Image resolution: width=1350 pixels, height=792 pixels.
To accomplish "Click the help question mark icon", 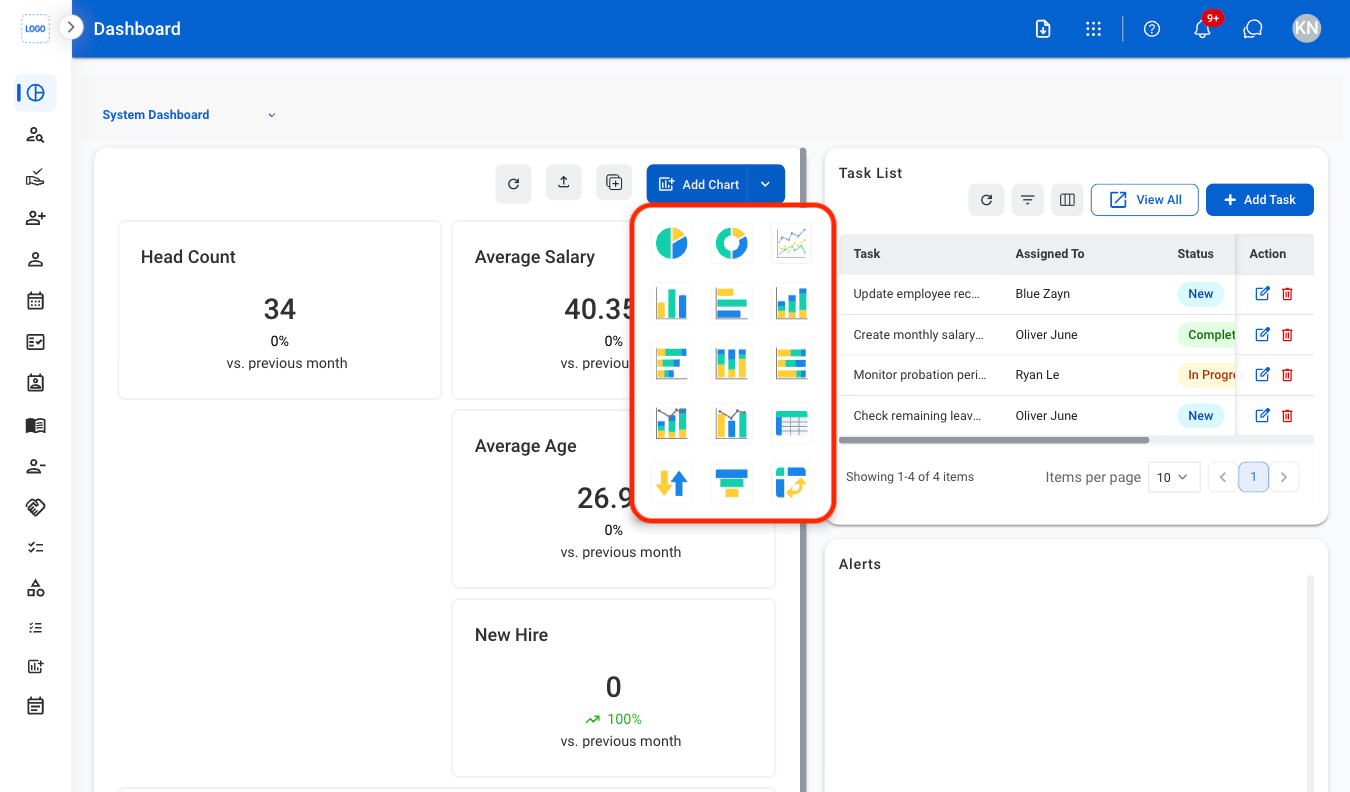I will click(1152, 29).
